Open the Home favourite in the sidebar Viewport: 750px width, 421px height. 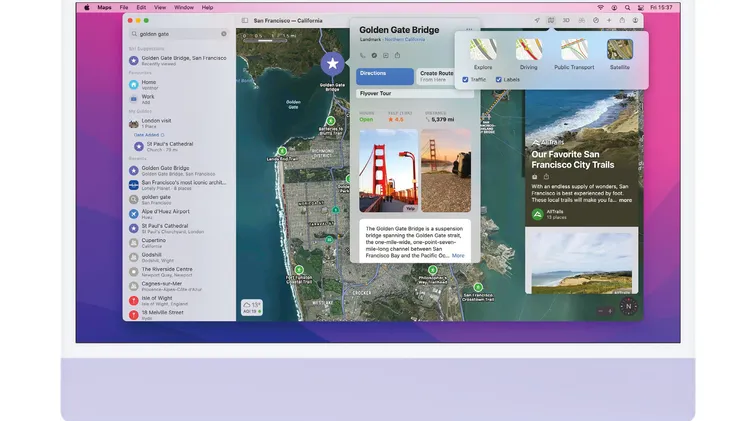click(178, 85)
